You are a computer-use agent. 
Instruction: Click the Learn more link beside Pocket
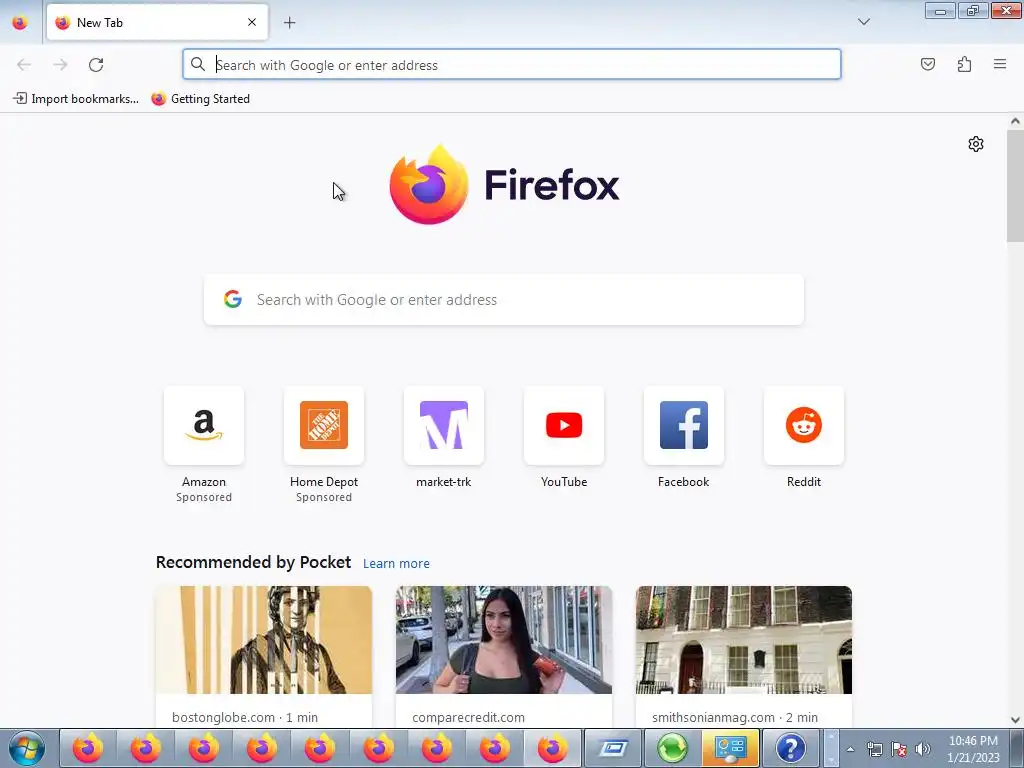(x=396, y=564)
